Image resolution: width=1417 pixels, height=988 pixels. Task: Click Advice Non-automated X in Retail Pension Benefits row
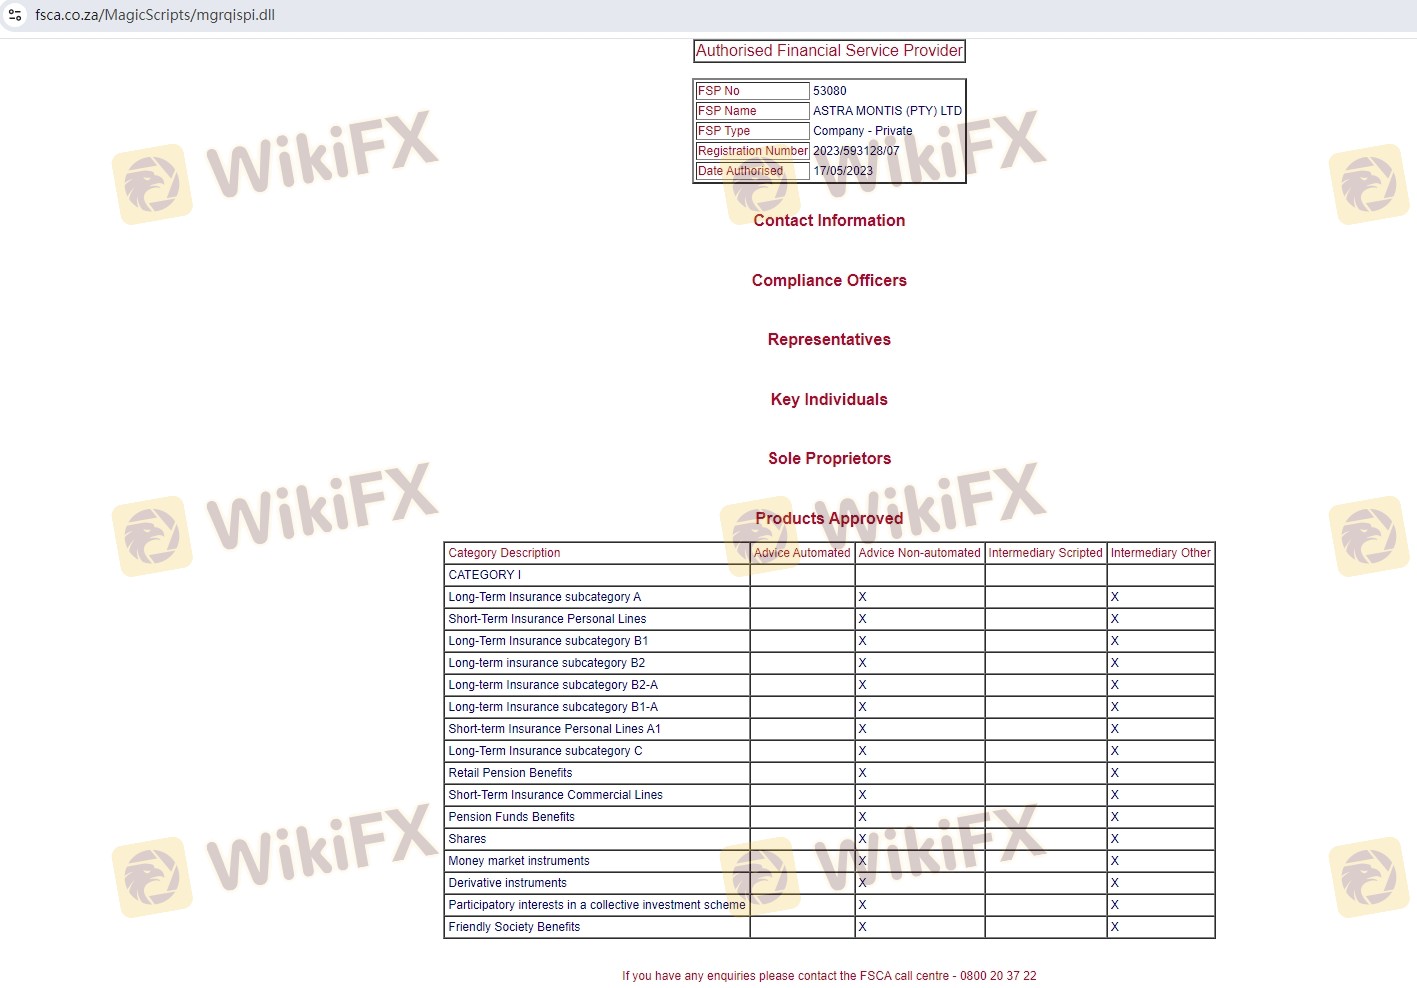[x=863, y=773]
